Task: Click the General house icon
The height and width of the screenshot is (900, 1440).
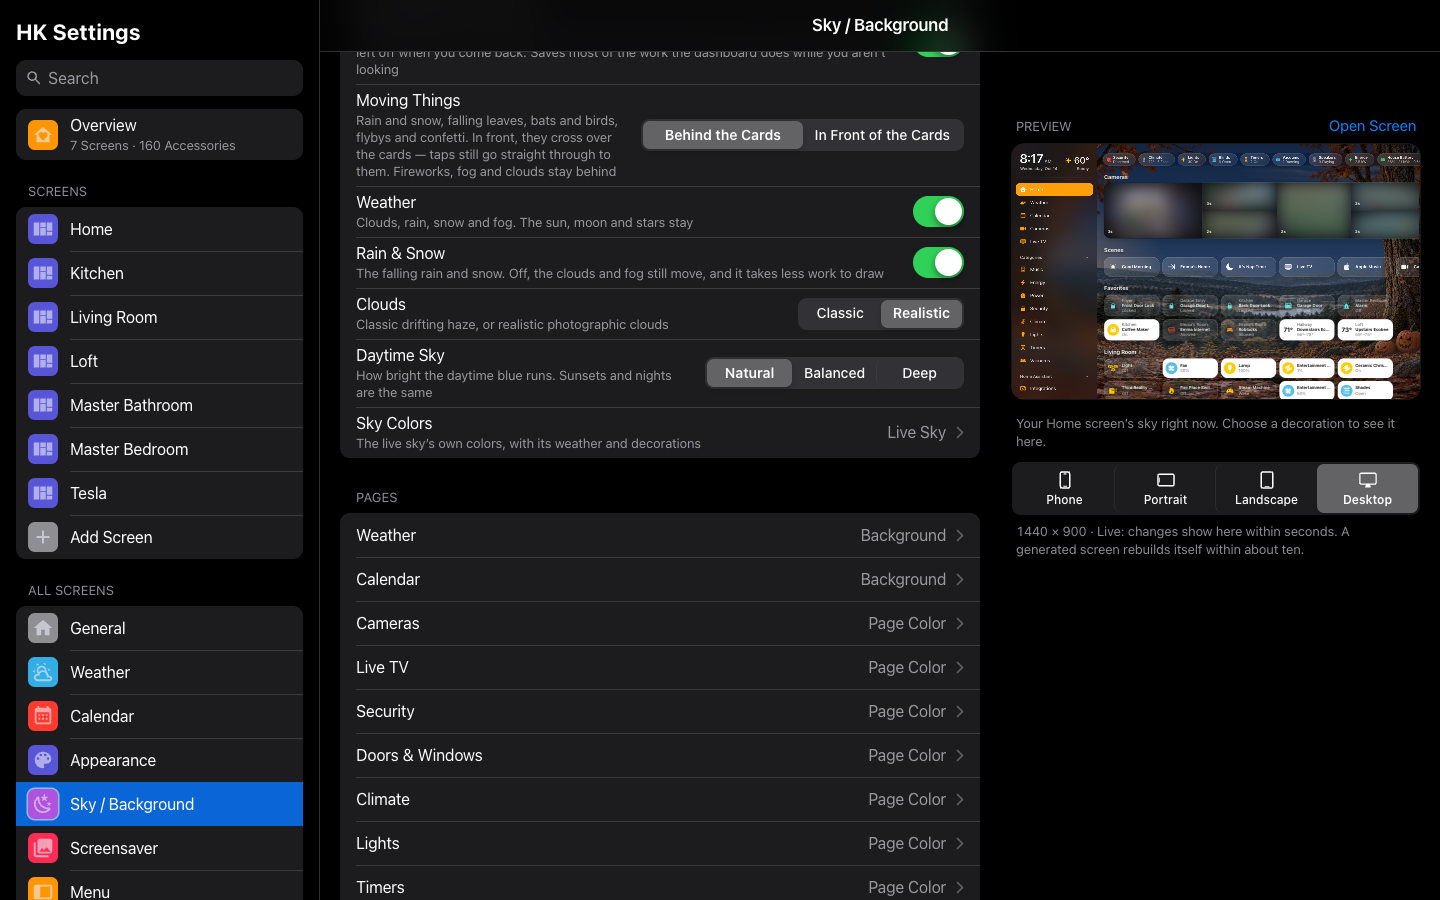Action: (x=43, y=628)
